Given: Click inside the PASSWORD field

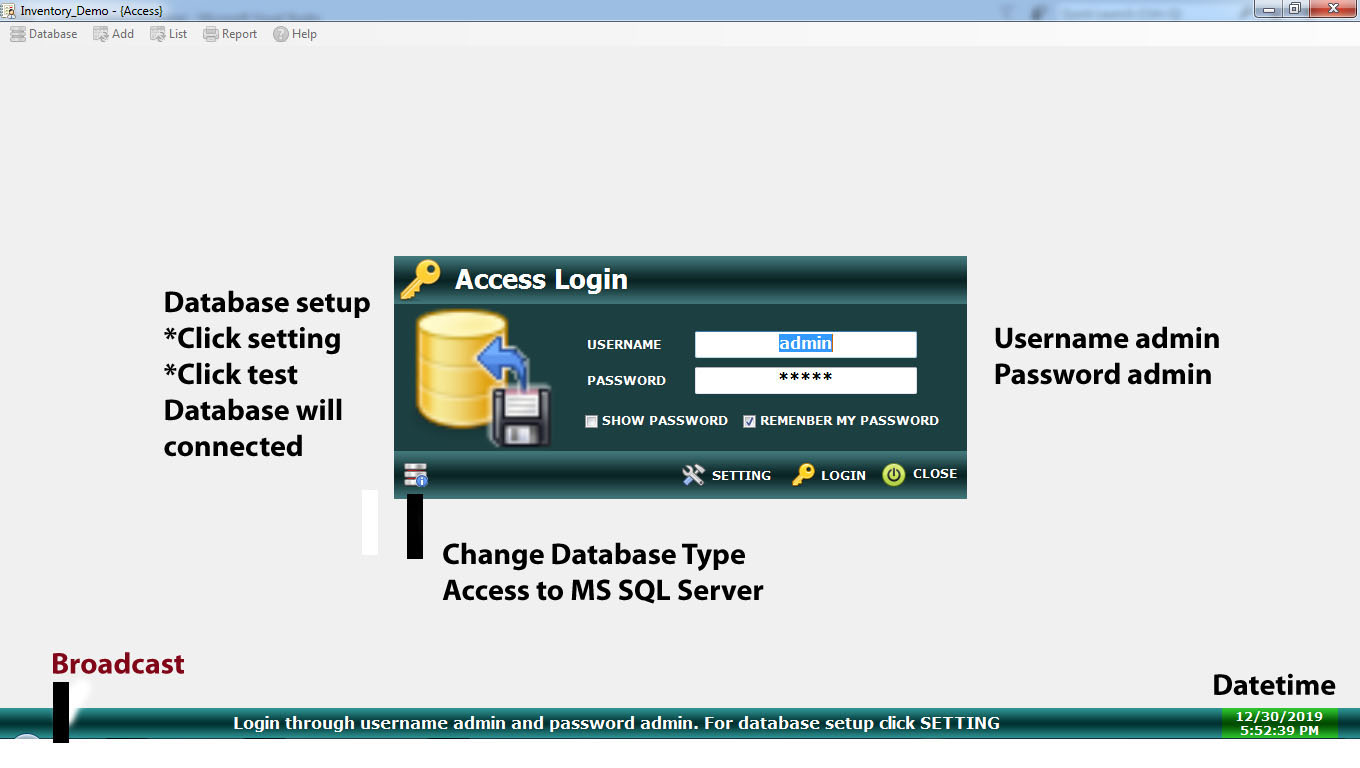Looking at the screenshot, I should tap(806, 380).
